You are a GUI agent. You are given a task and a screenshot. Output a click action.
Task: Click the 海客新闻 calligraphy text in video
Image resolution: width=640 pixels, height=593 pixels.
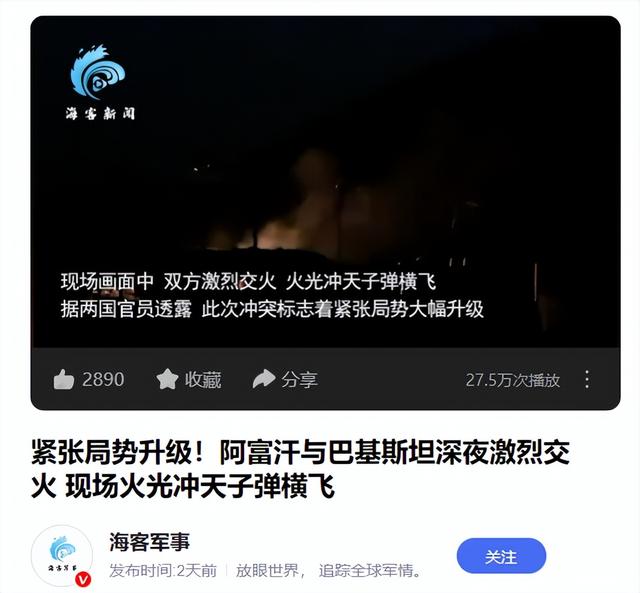coord(100,113)
